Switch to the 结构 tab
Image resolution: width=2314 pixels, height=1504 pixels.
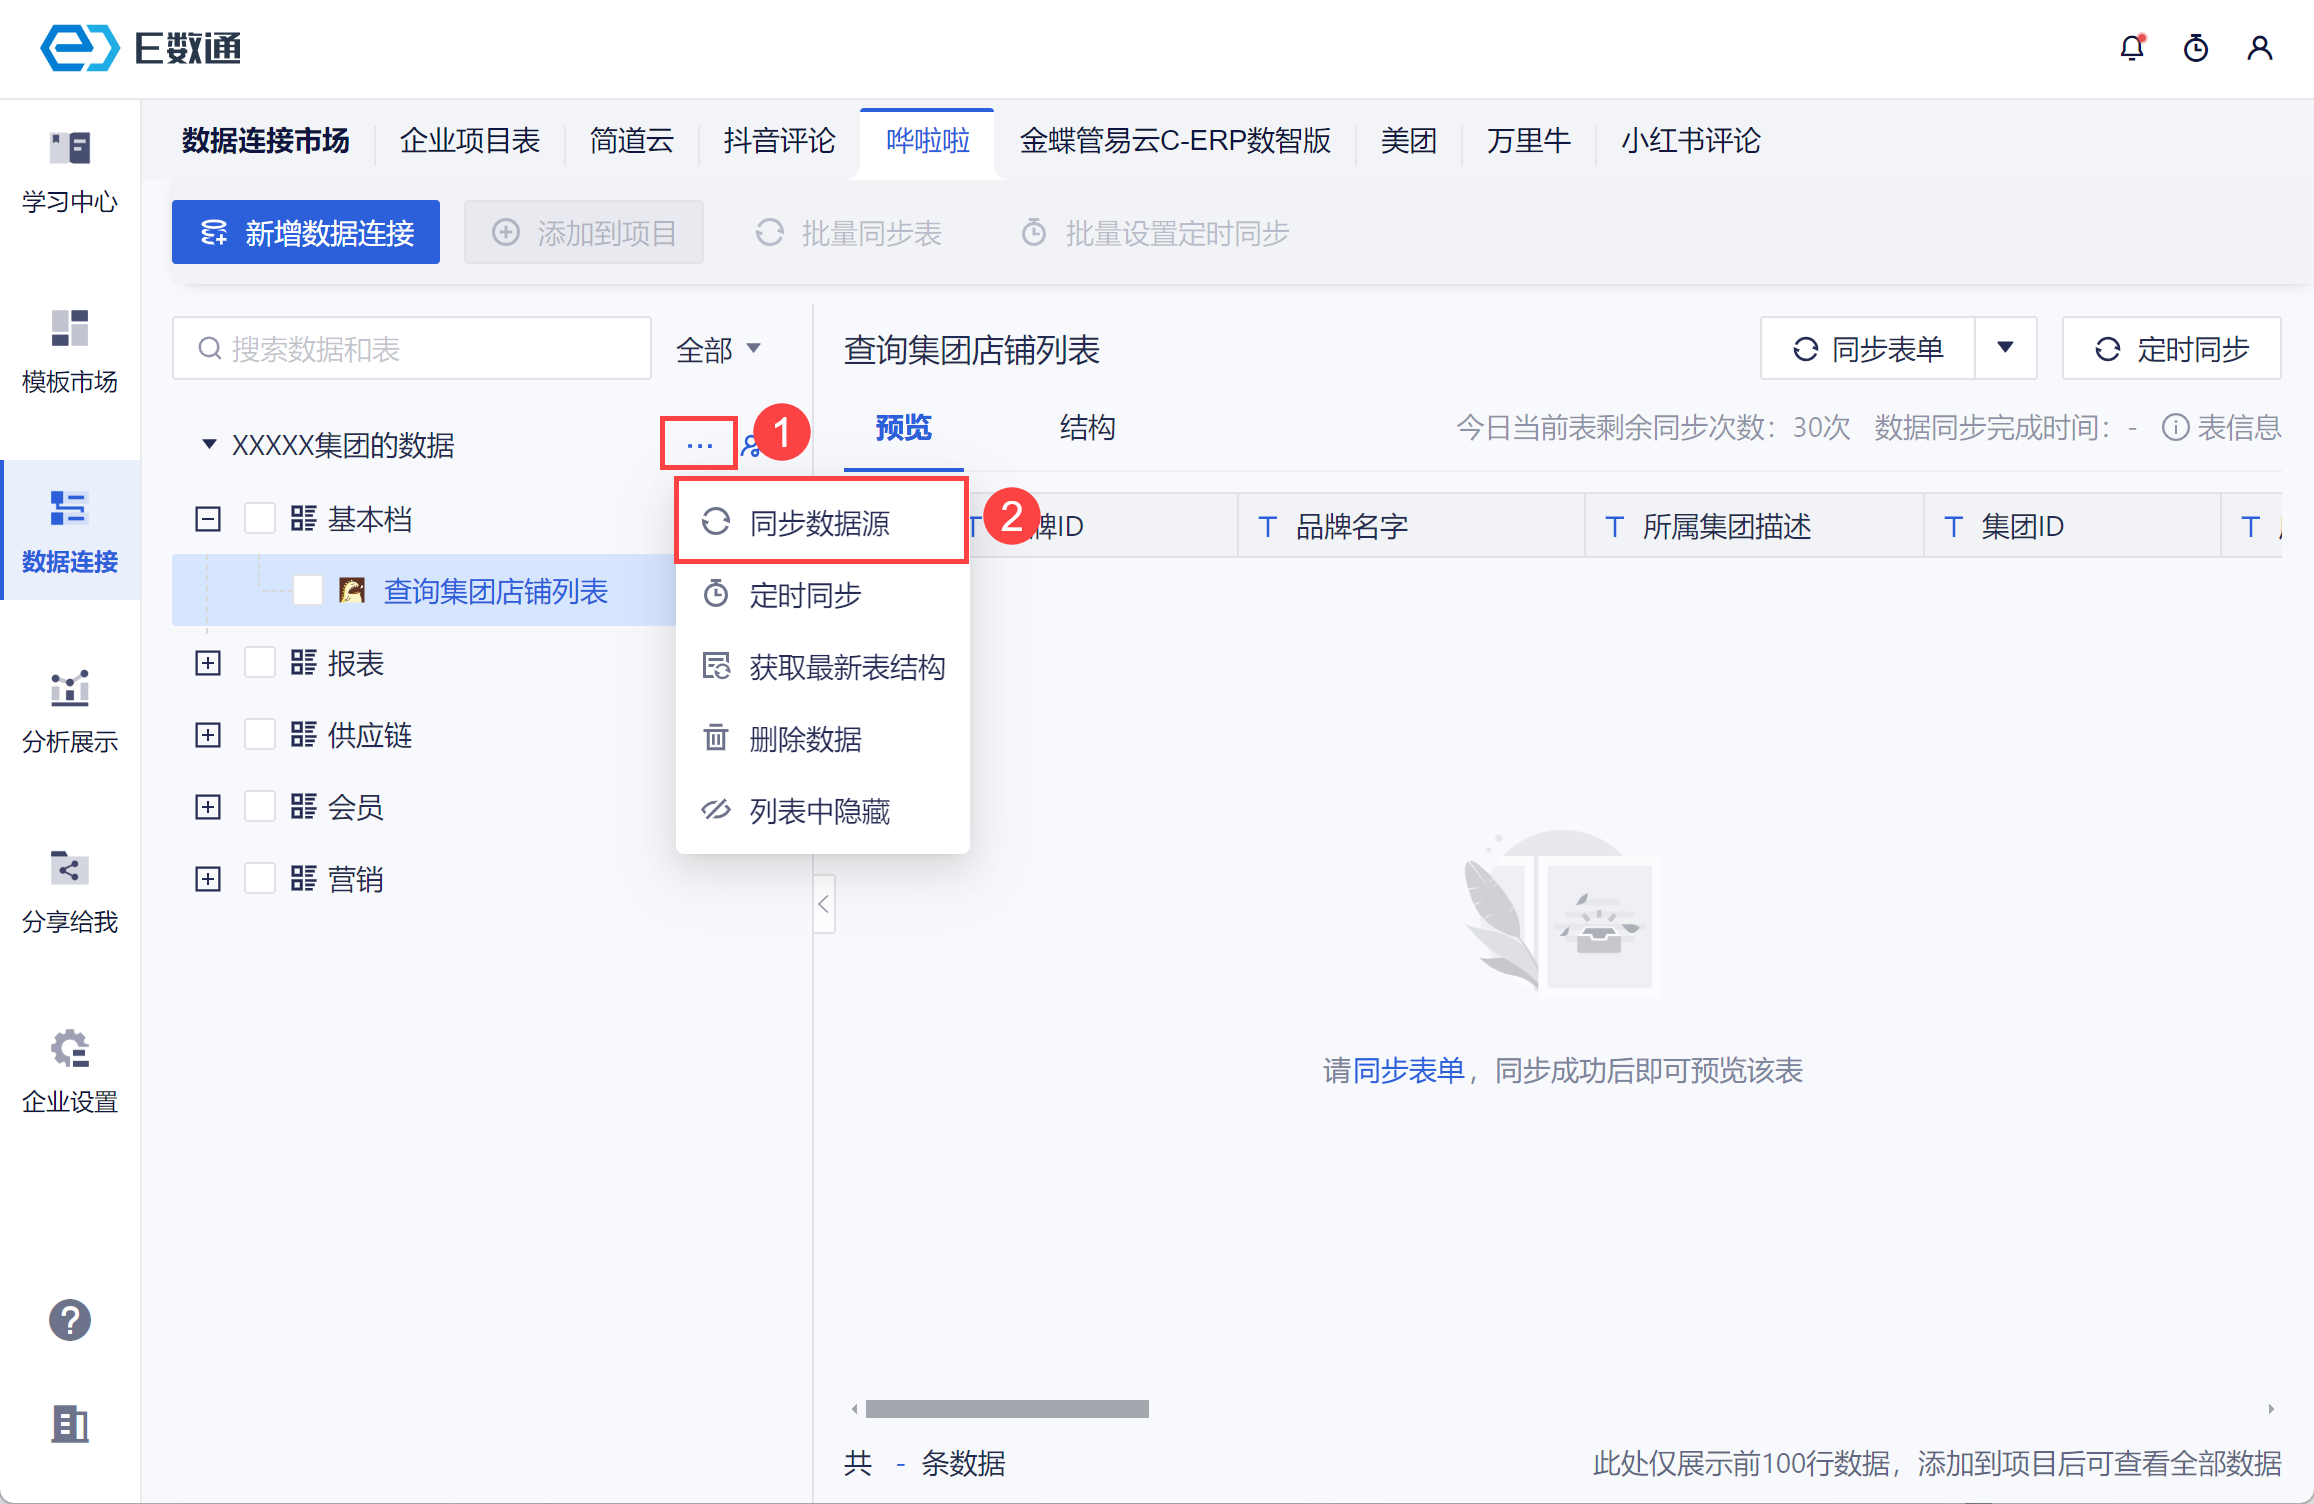(1087, 428)
